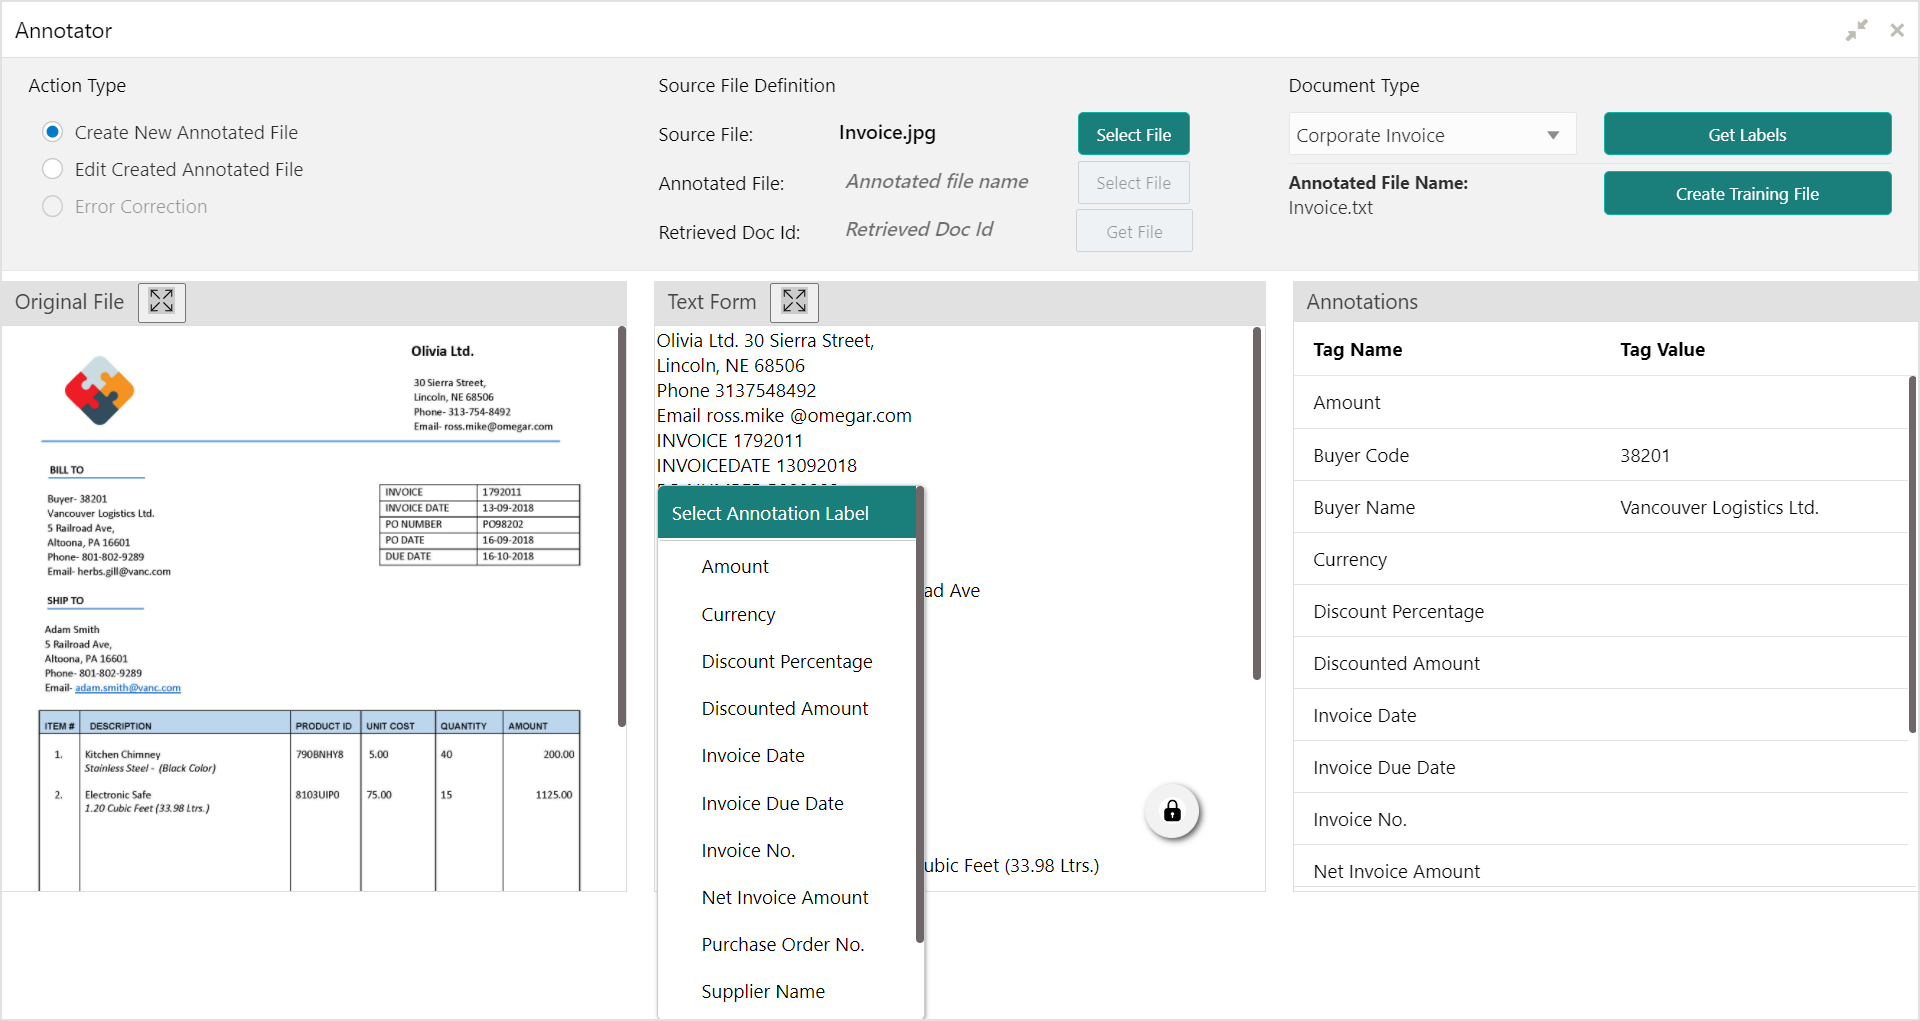Close the Annotator dialog
Image resolution: width=1920 pixels, height=1021 pixels.
pyautogui.click(x=1897, y=30)
